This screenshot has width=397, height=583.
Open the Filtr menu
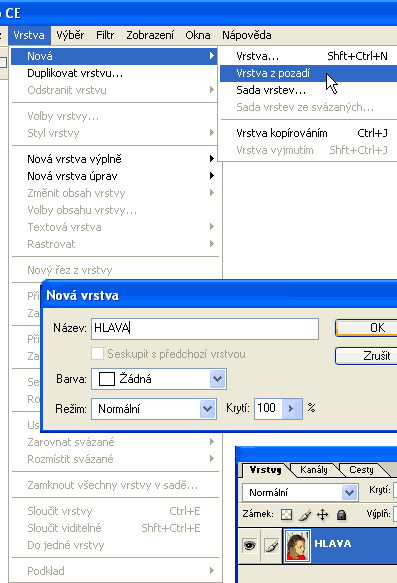105,35
